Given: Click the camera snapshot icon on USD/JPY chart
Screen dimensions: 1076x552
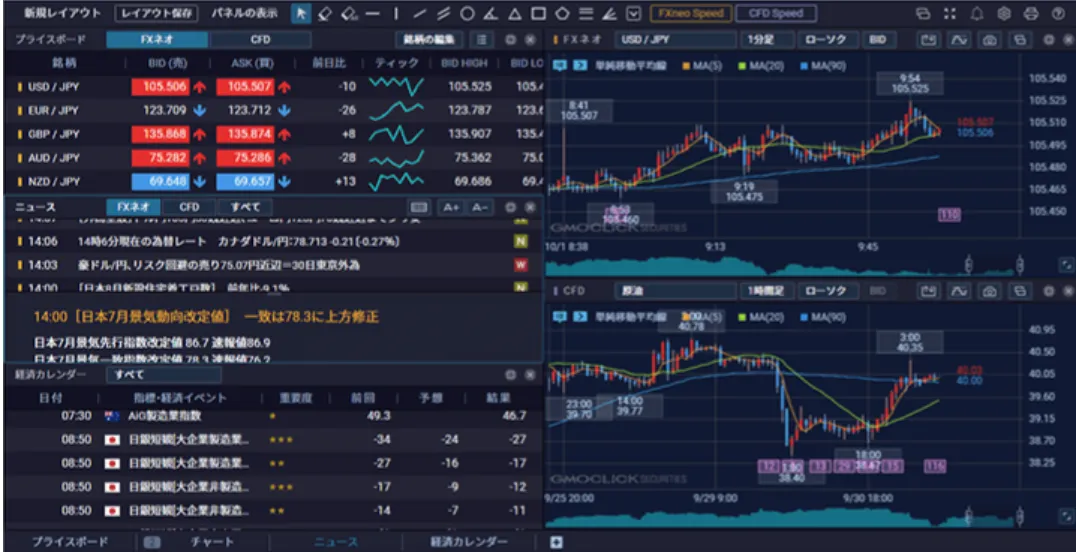Looking at the screenshot, I should click(991, 40).
